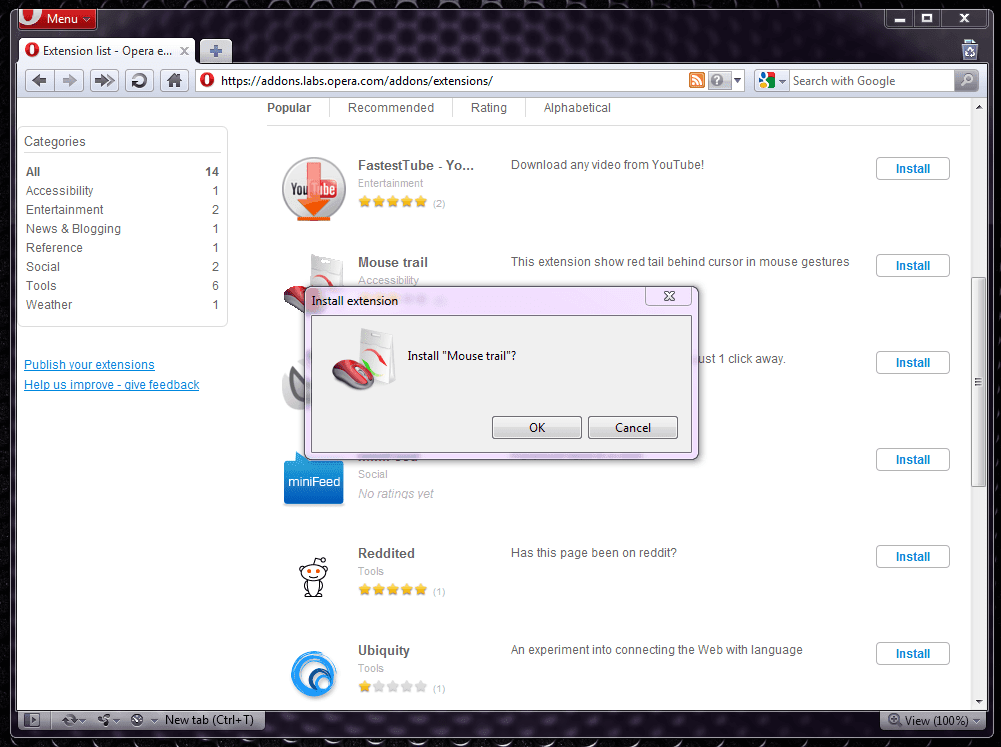1001x747 pixels.
Task: Click the page vertical scrollbar thumb
Action: (x=978, y=382)
